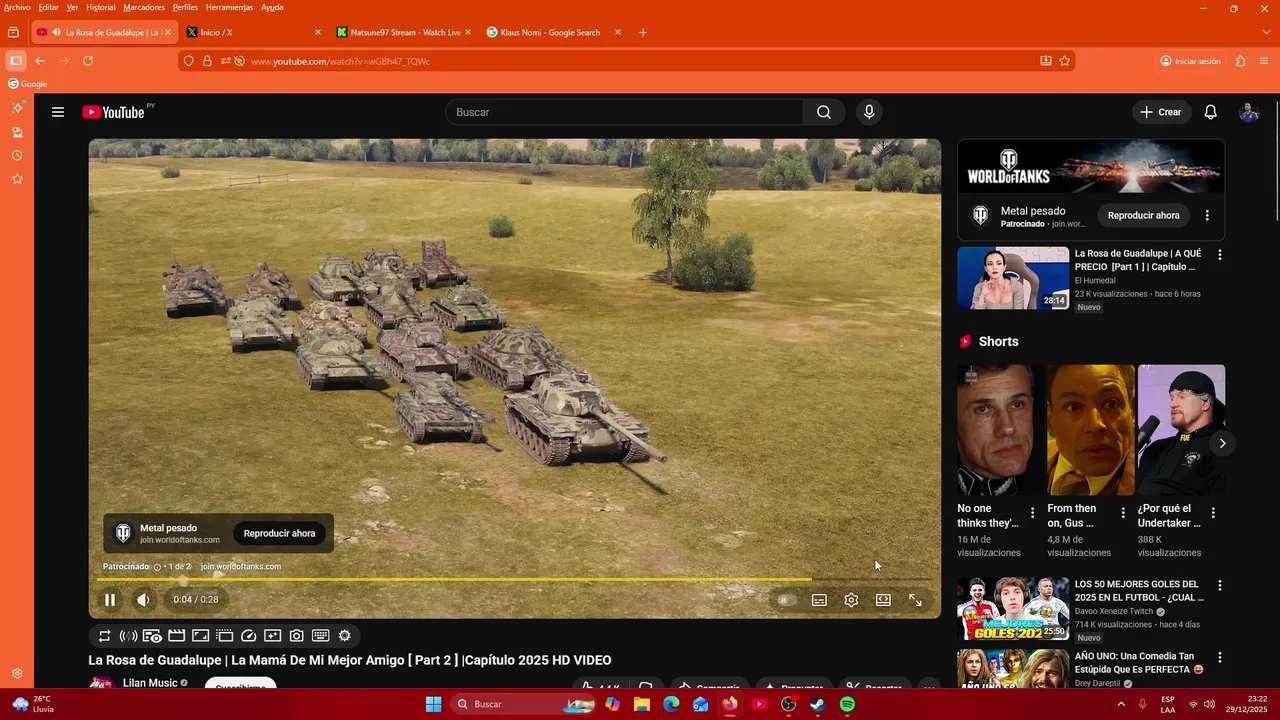The image size is (1280, 720).
Task: Click the tracking protection shield icon
Action: pos(189,61)
